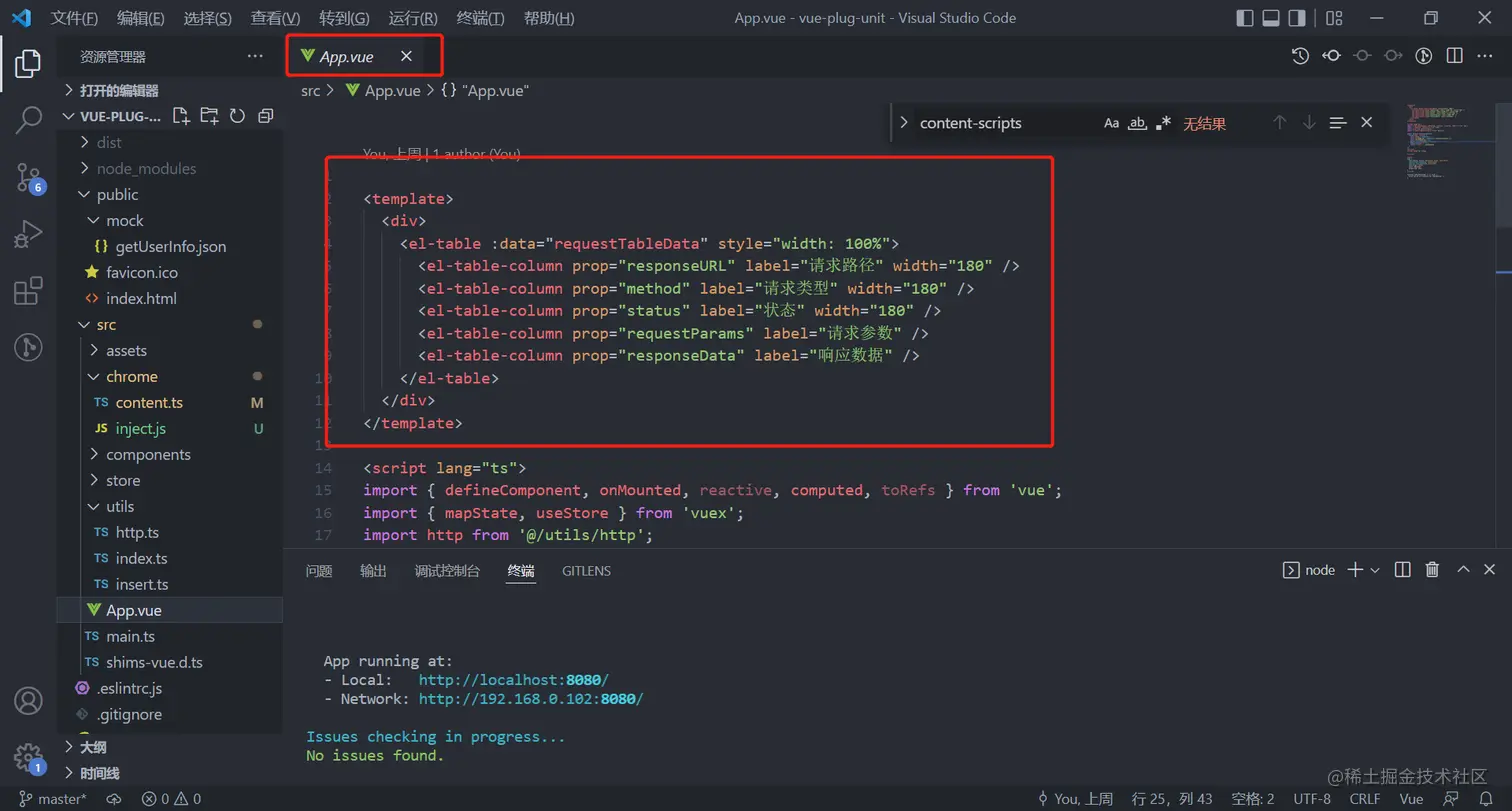1512x811 pixels.
Task: Open the 编辑(E) menu
Action: pos(141,18)
